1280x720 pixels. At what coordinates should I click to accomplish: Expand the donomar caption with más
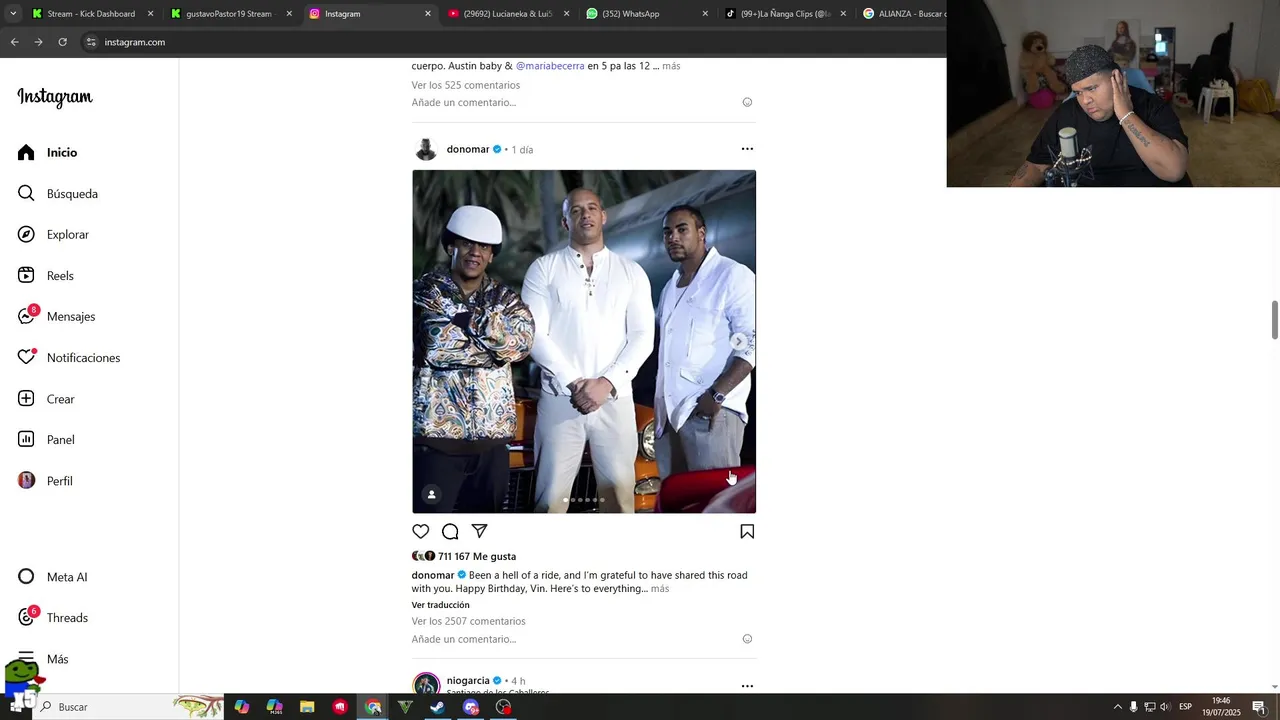(660, 589)
